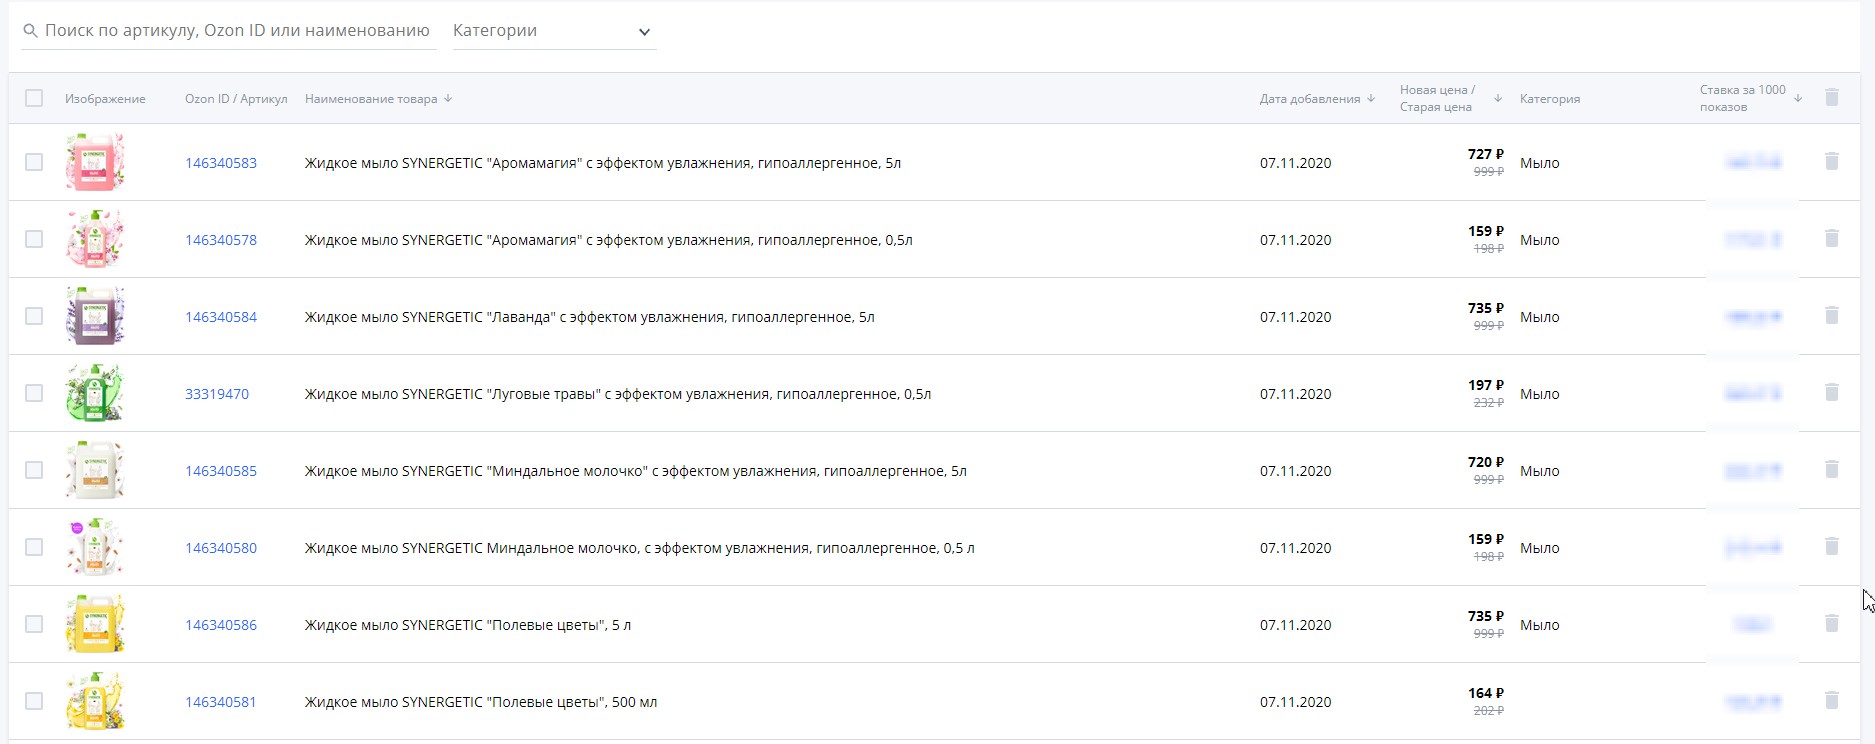The image size is (1875, 744).
Task: Click thumbnail of Лаванда soap
Action: (x=95, y=316)
